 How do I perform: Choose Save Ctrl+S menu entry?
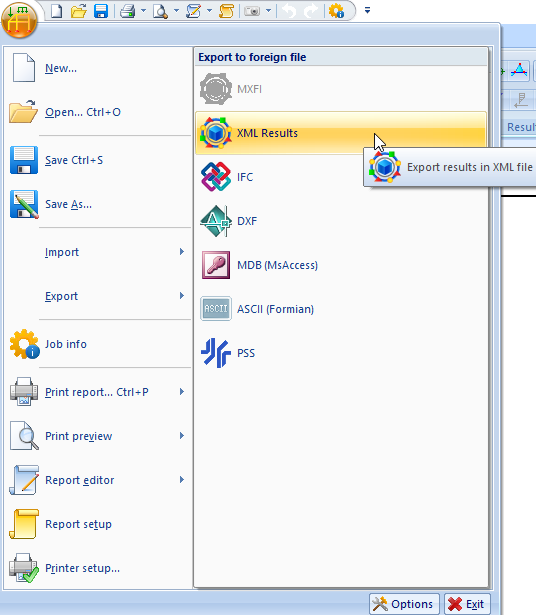click(x=97, y=160)
